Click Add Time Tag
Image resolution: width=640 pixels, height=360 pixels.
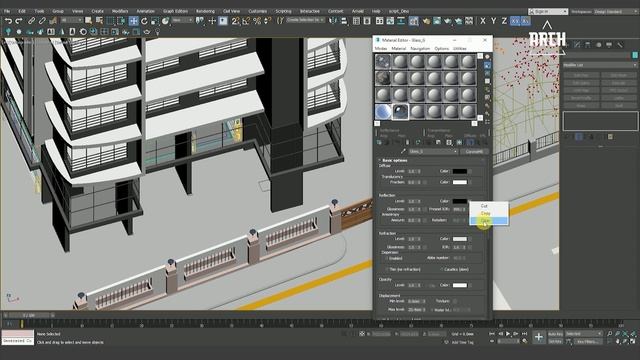point(462,342)
